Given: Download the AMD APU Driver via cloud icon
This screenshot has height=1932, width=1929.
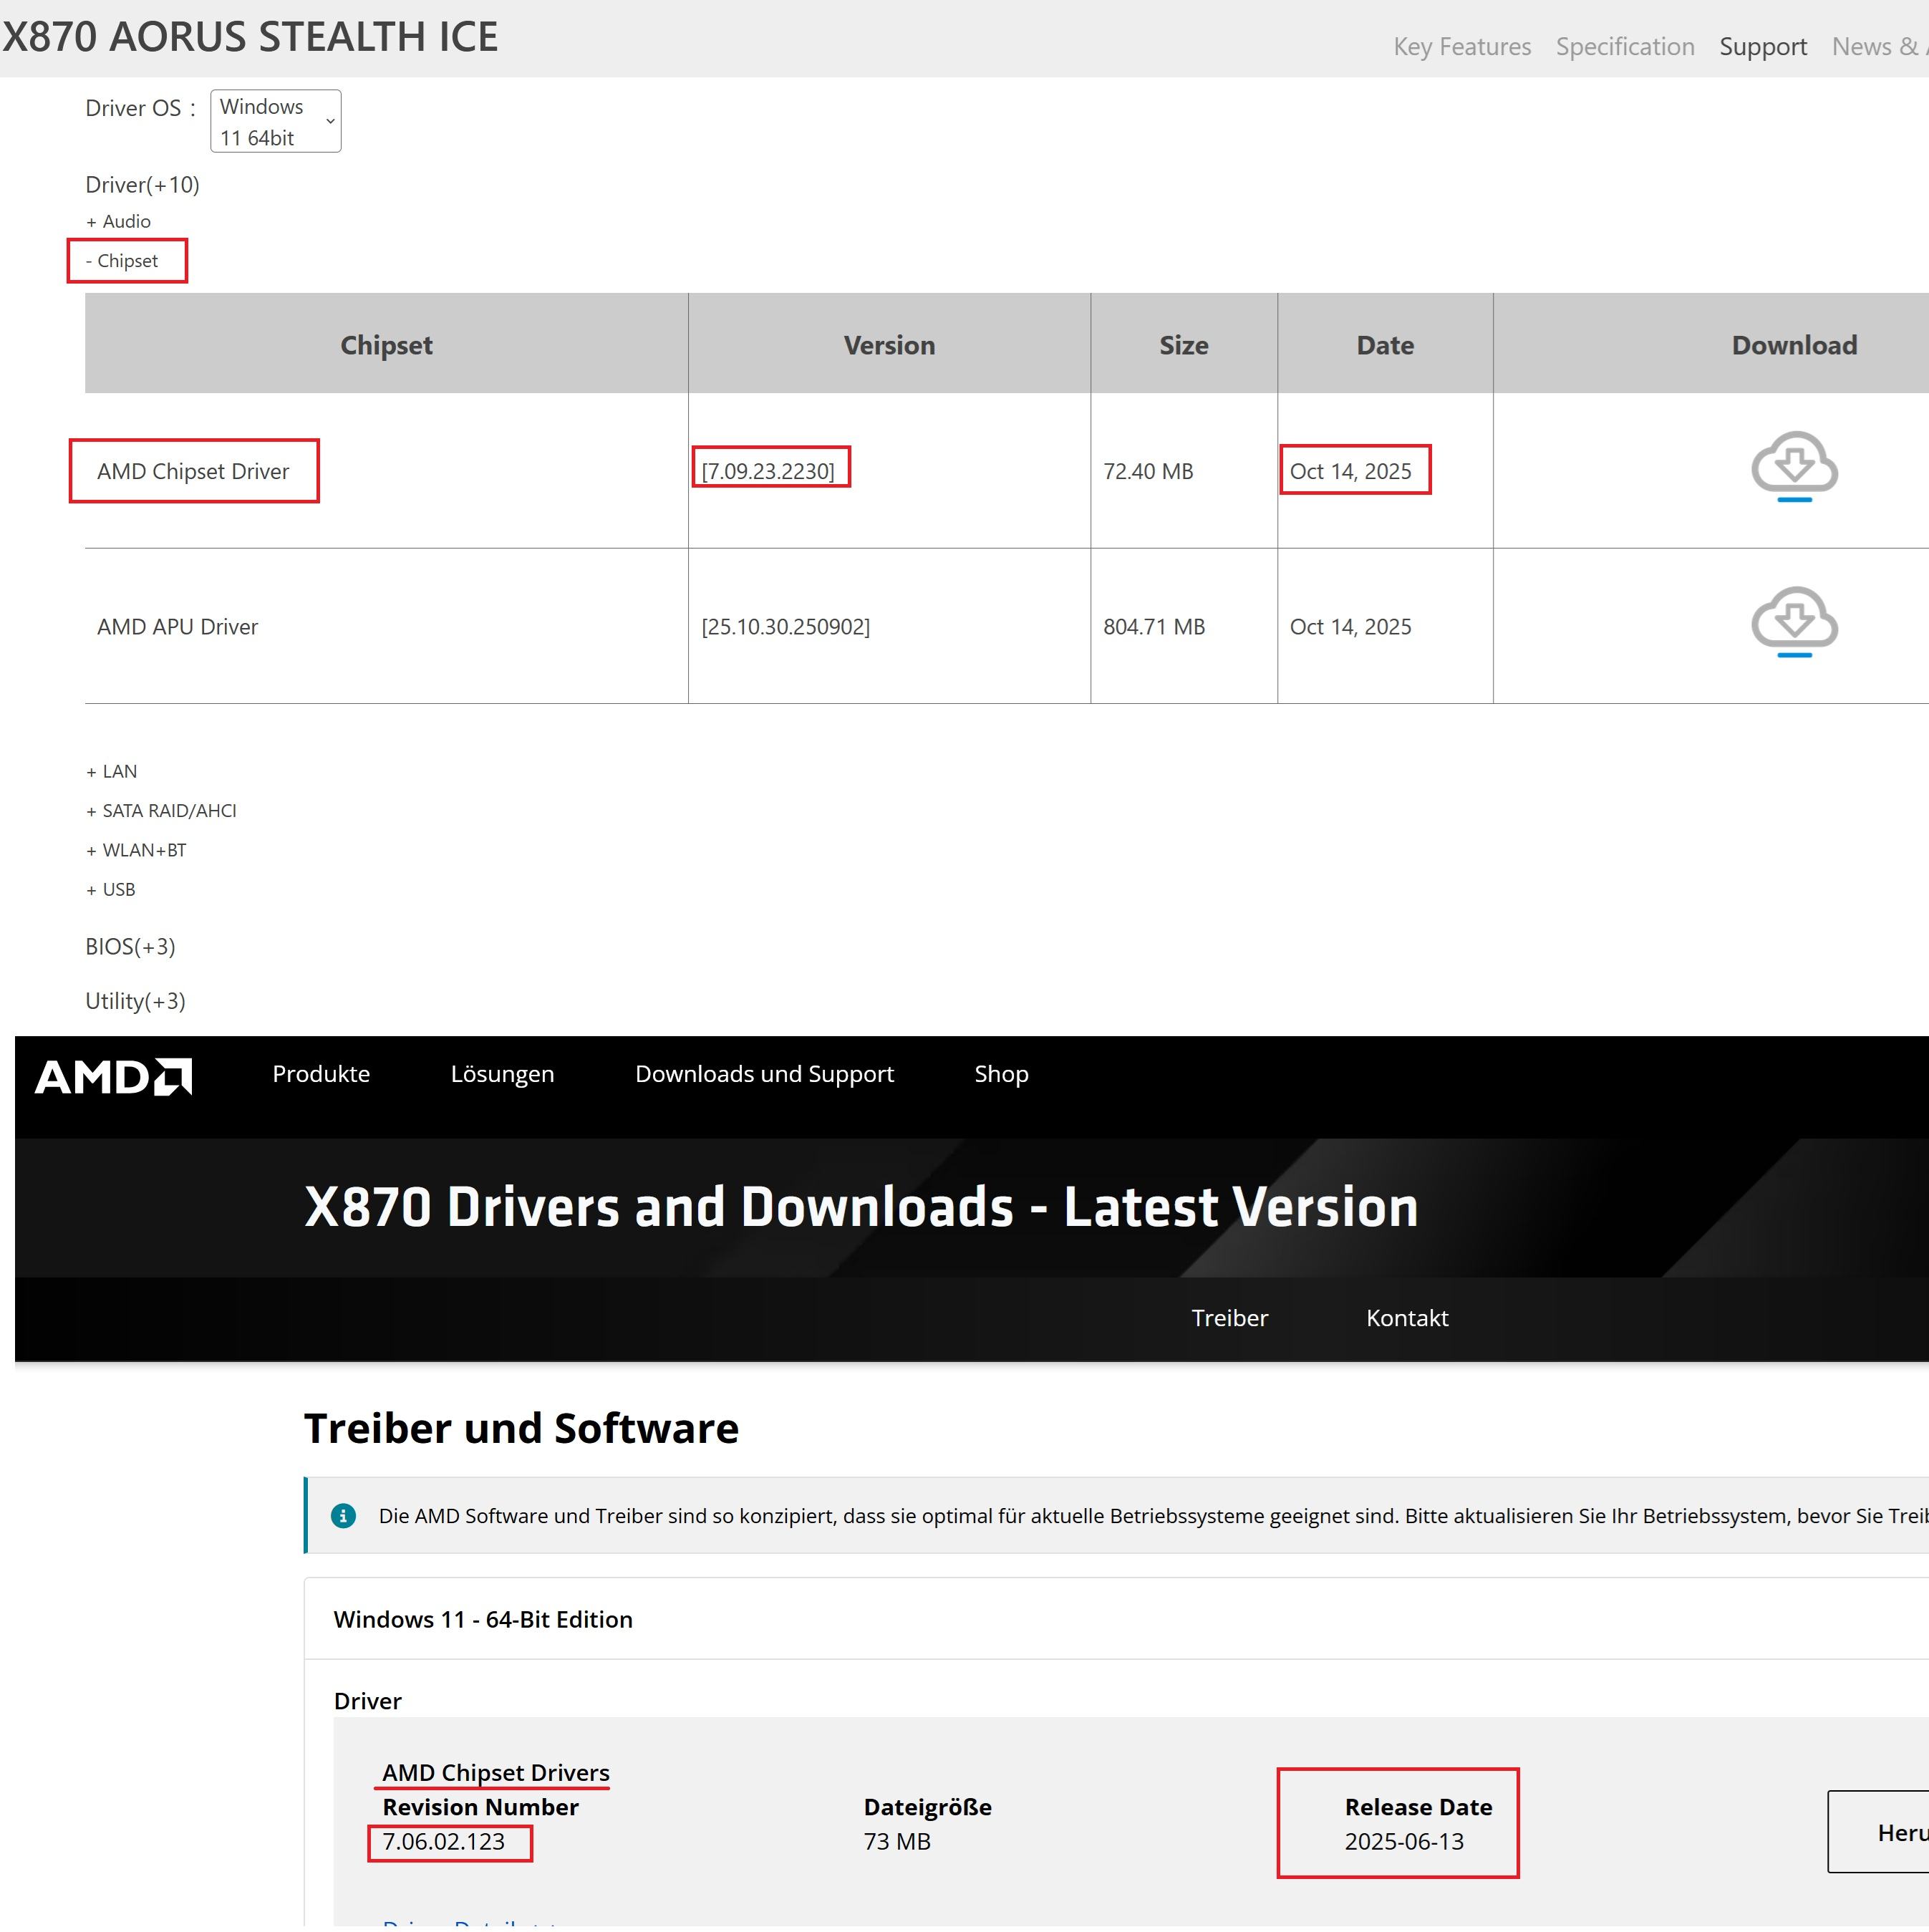Looking at the screenshot, I should (x=1793, y=620).
